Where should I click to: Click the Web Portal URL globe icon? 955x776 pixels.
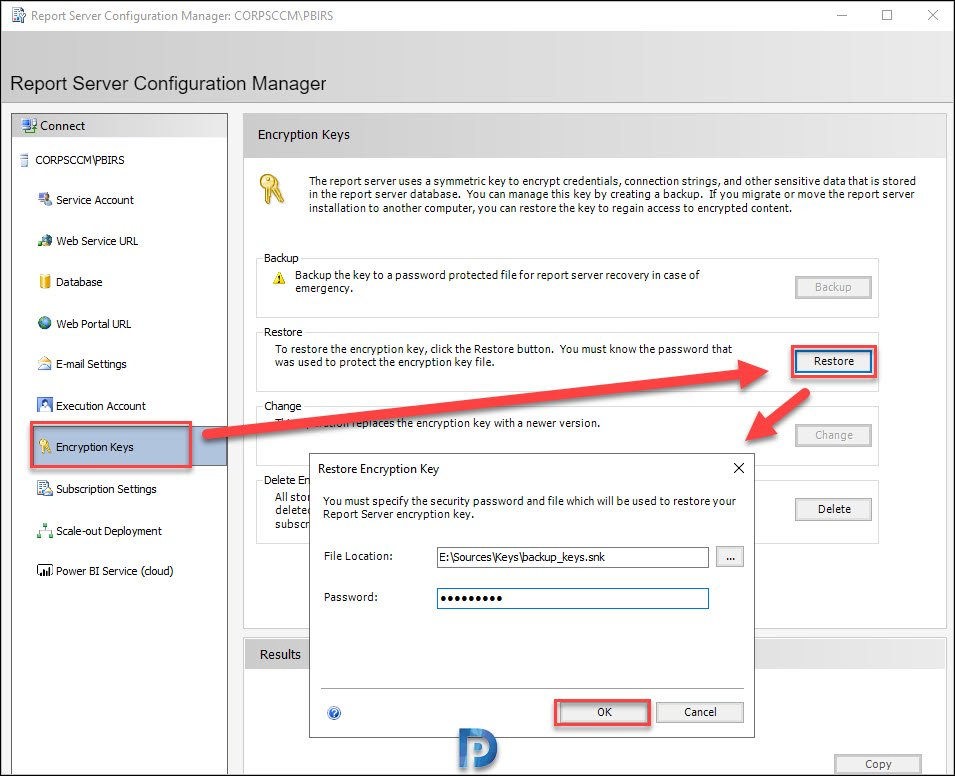(x=44, y=323)
